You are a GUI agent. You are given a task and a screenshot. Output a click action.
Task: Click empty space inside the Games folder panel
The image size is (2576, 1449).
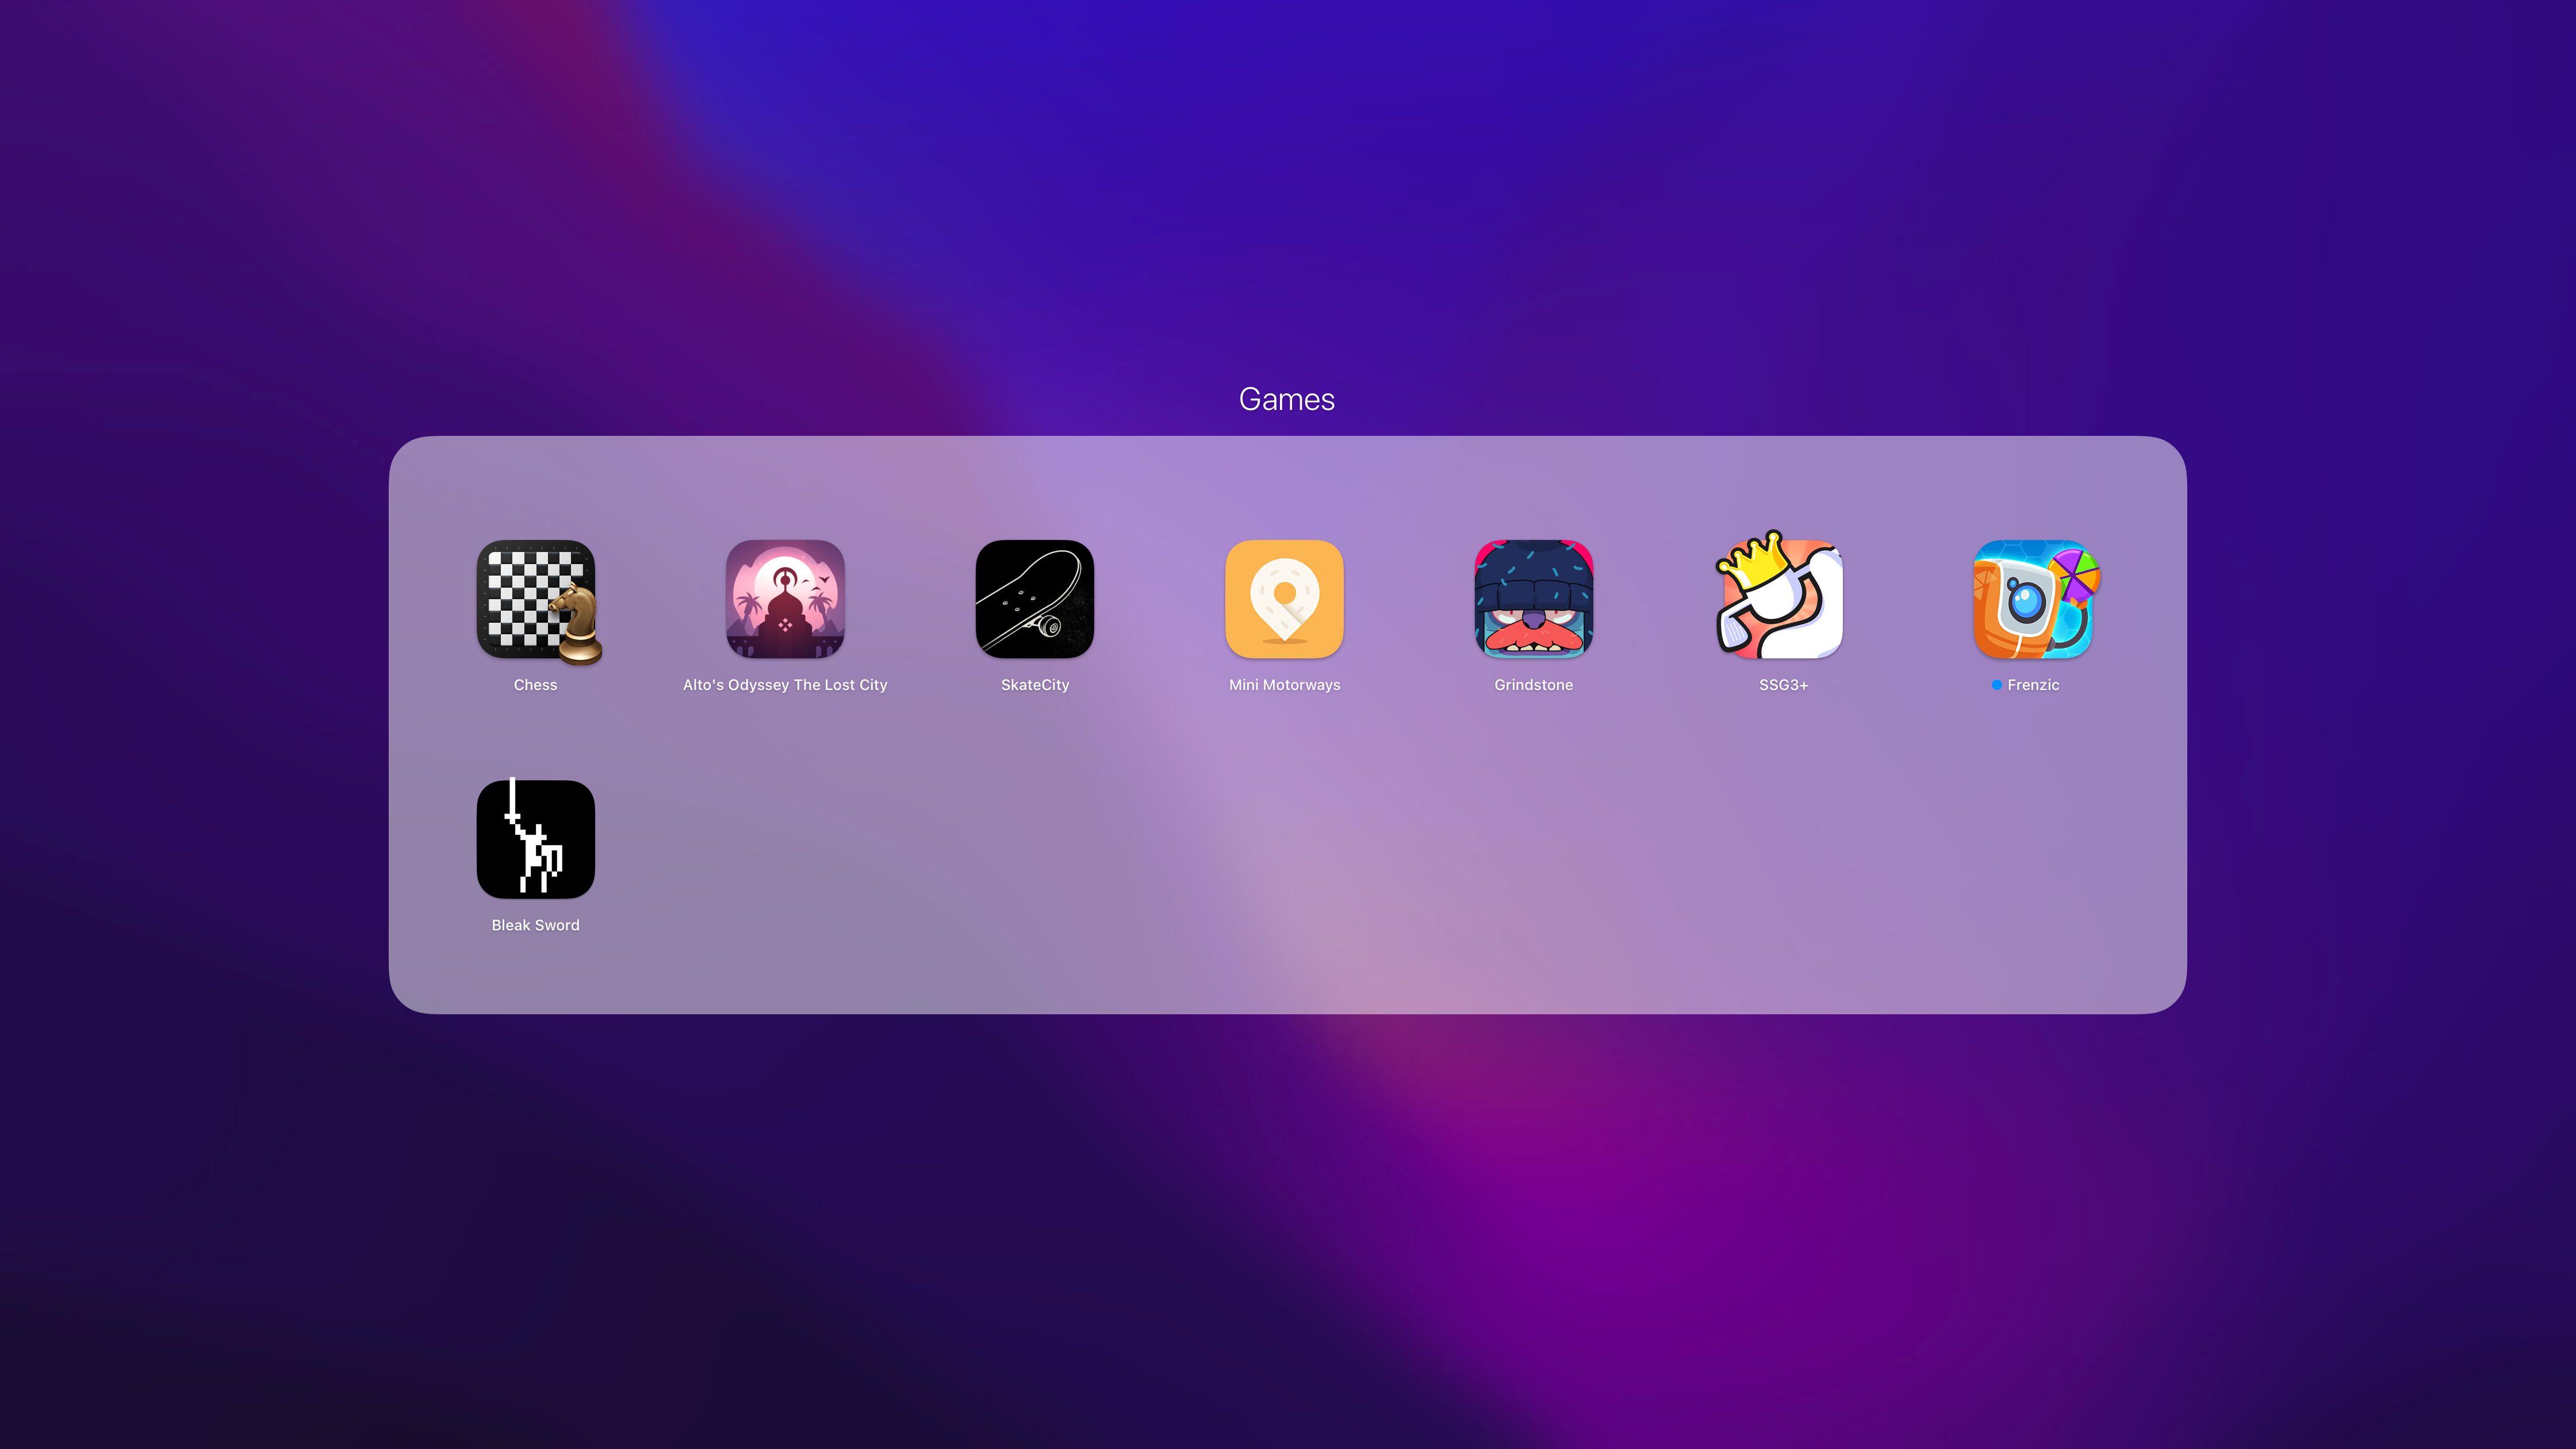pos(1400,860)
